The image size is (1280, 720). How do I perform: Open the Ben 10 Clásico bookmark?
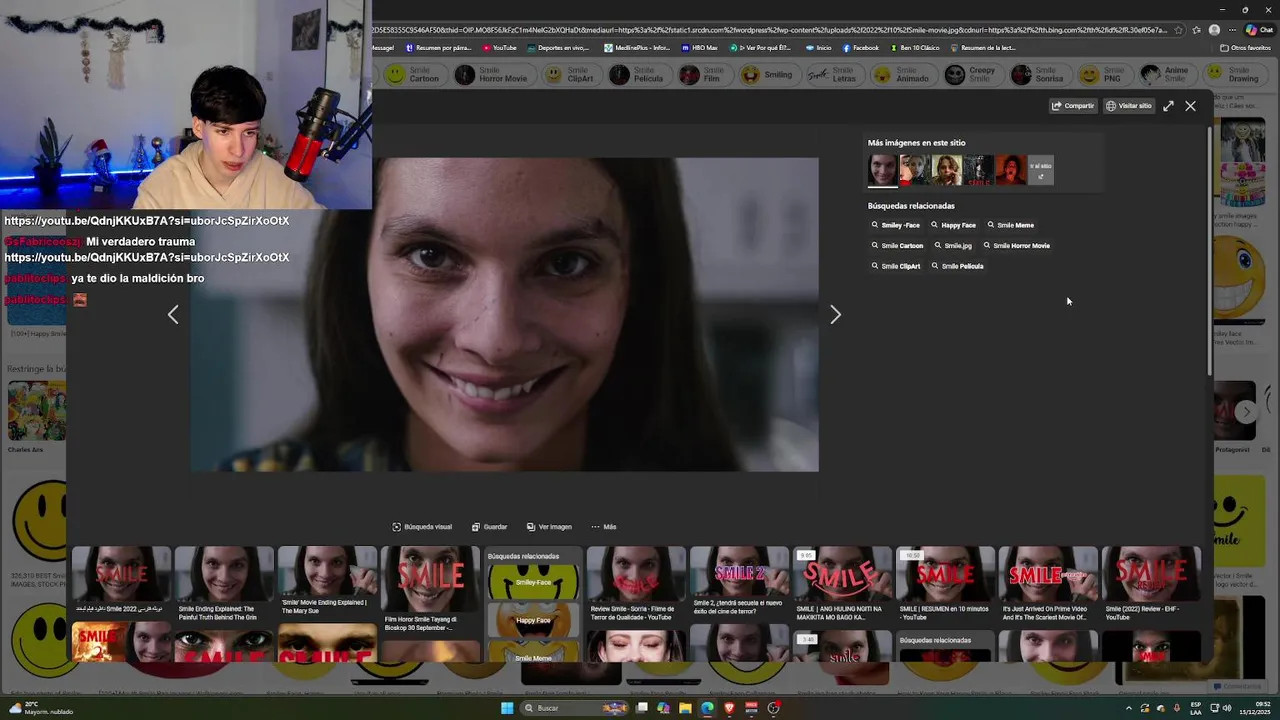(914, 48)
